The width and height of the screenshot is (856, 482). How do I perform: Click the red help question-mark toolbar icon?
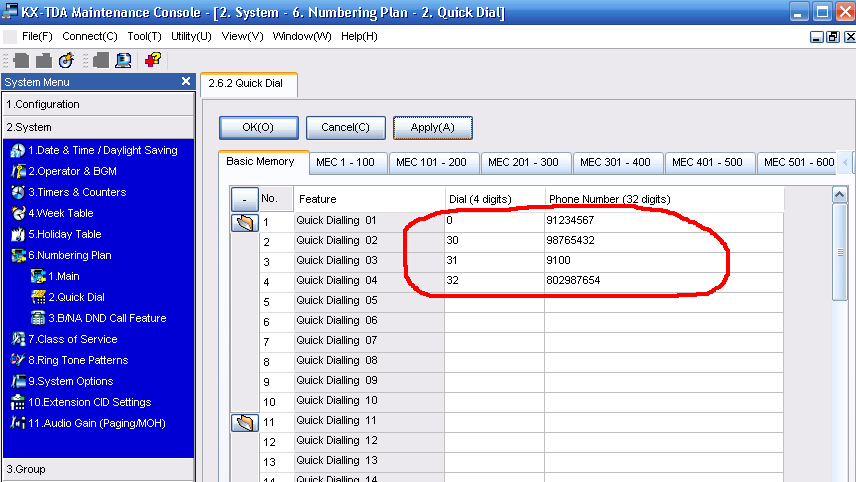coord(153,60)
